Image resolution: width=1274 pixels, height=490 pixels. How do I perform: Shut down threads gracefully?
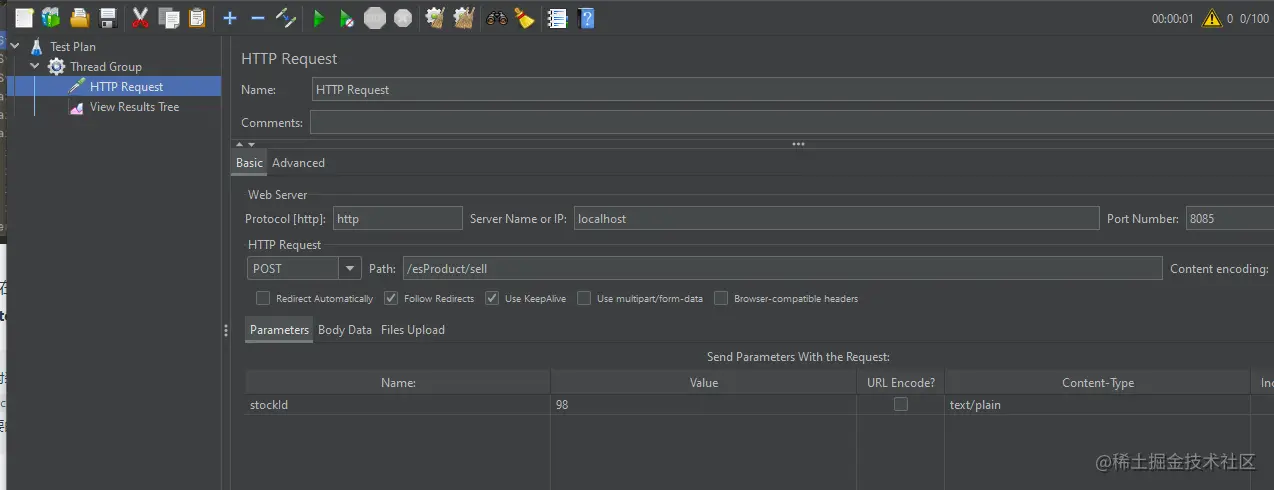(403, 17)
